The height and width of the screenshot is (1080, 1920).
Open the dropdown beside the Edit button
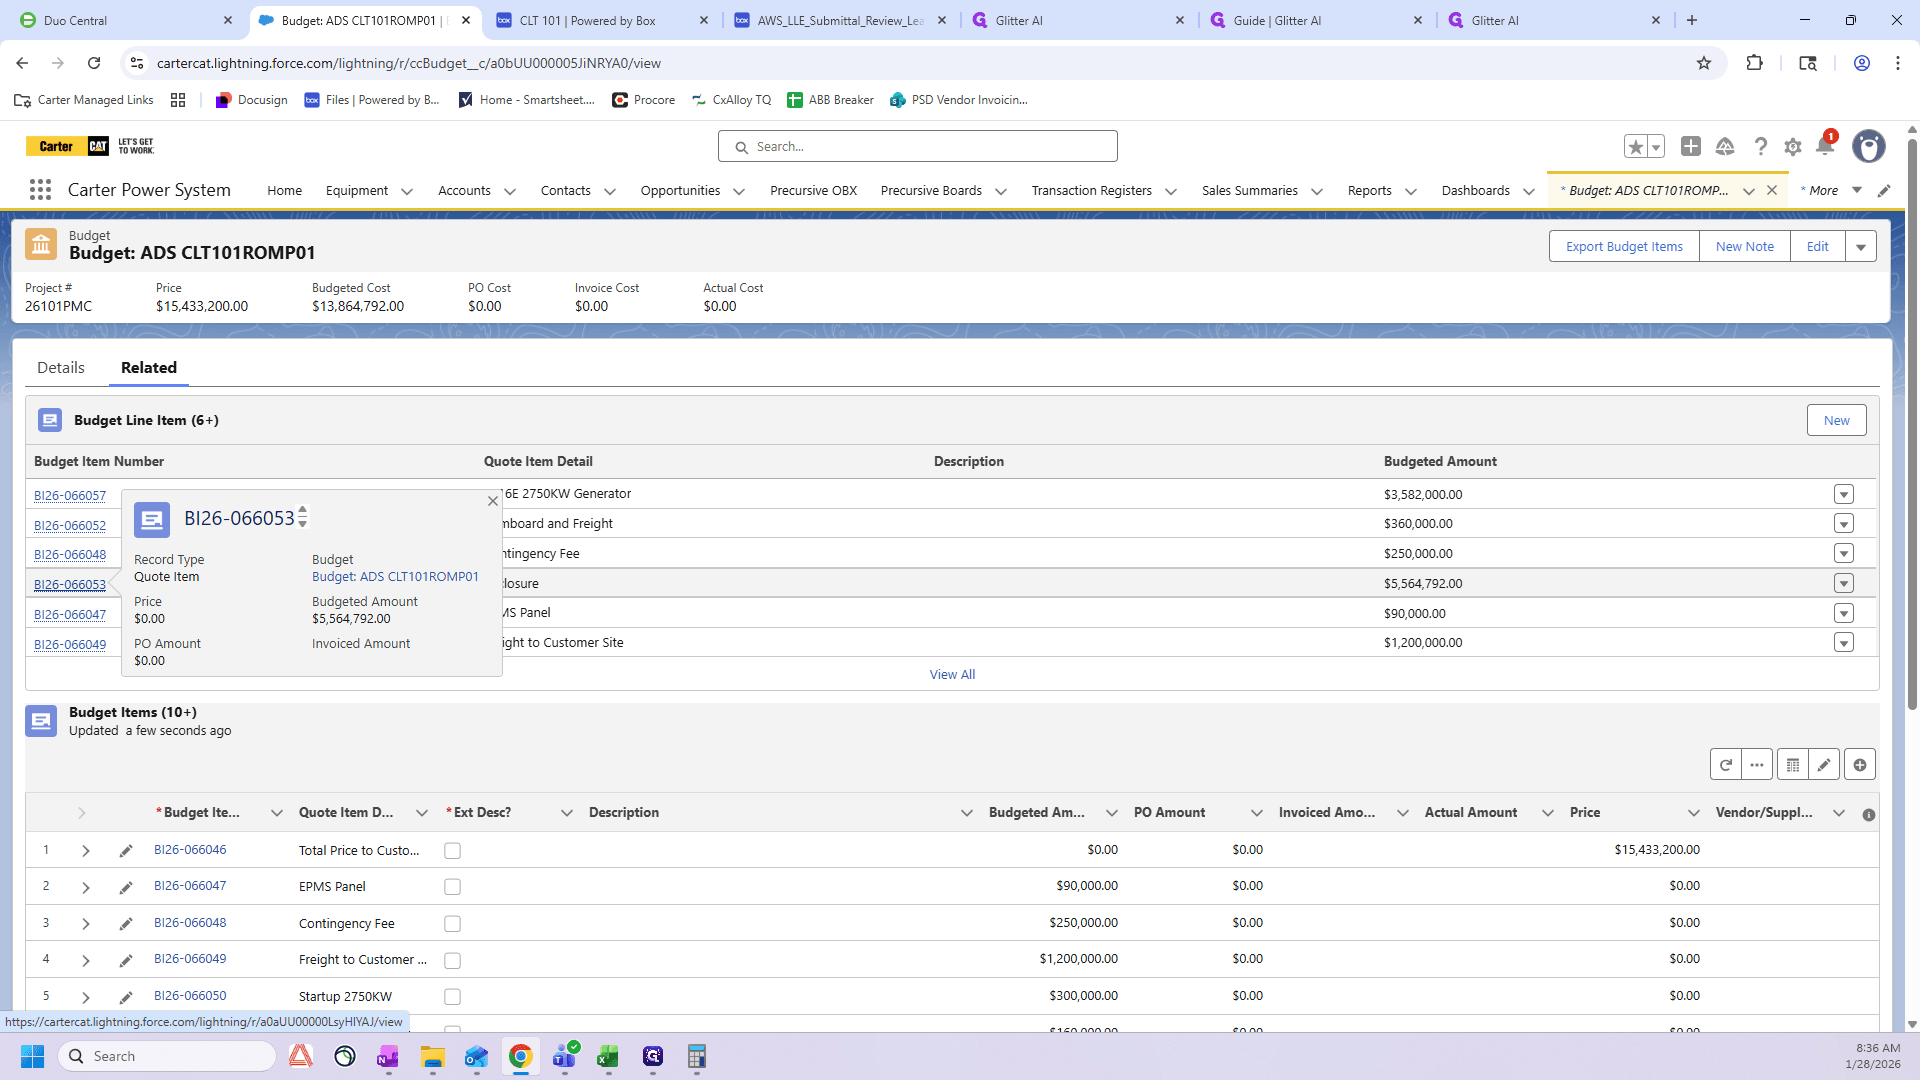point(1861,247)
